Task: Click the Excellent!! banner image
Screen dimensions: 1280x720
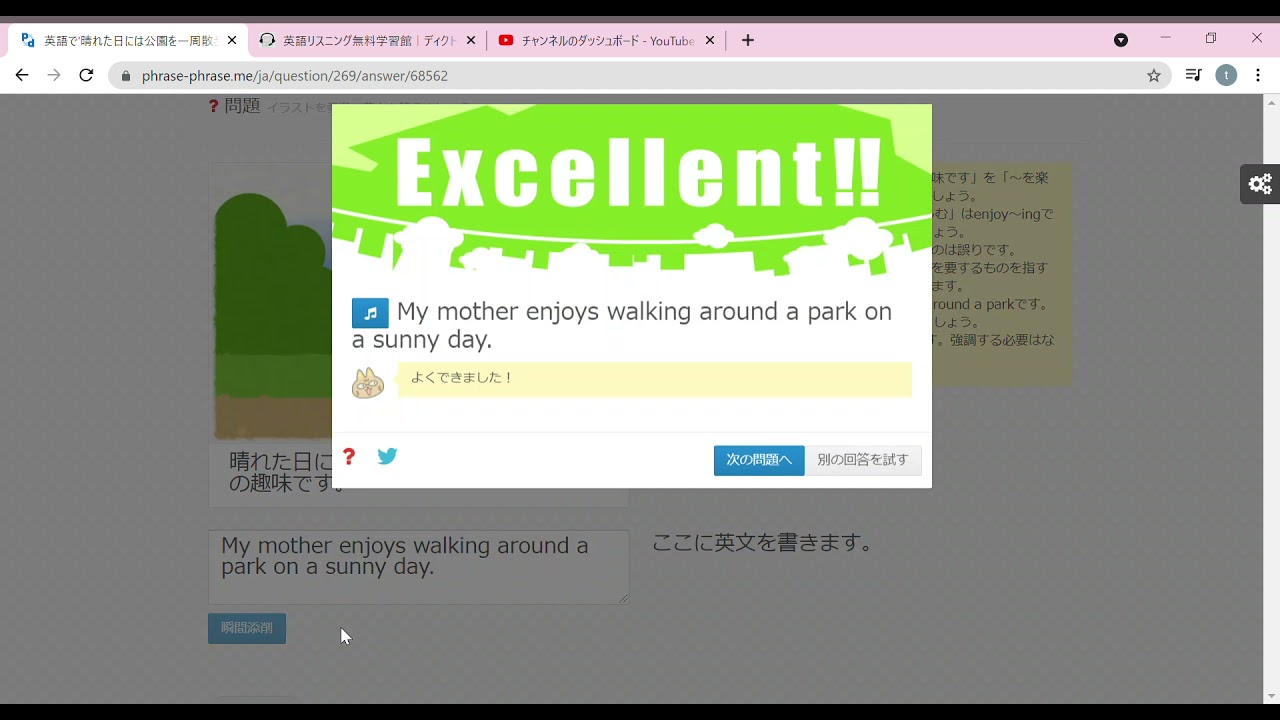Action: (x=632, y=190)
